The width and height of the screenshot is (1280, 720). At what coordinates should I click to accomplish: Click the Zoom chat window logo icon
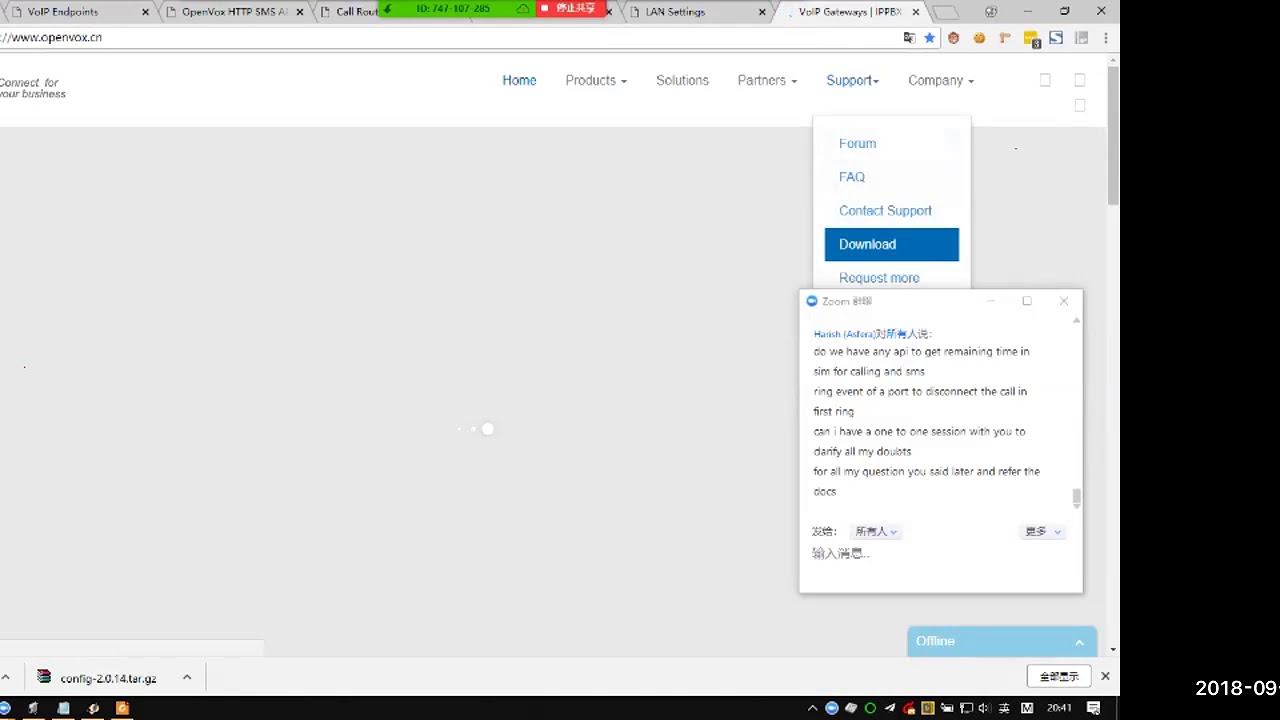pos(812,301)
